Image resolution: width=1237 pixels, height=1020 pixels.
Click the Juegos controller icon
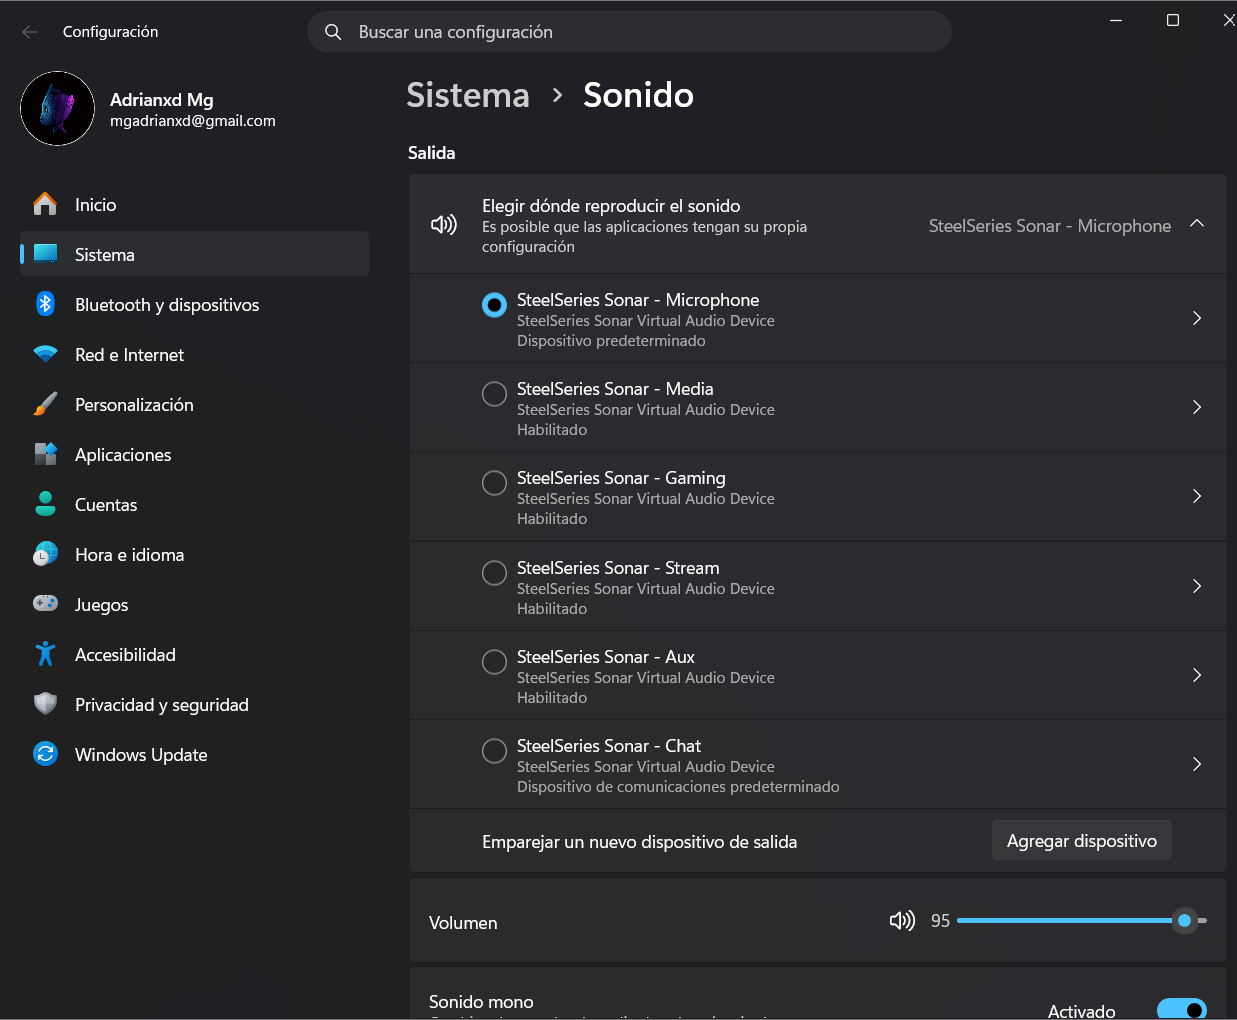click(45, 604)
